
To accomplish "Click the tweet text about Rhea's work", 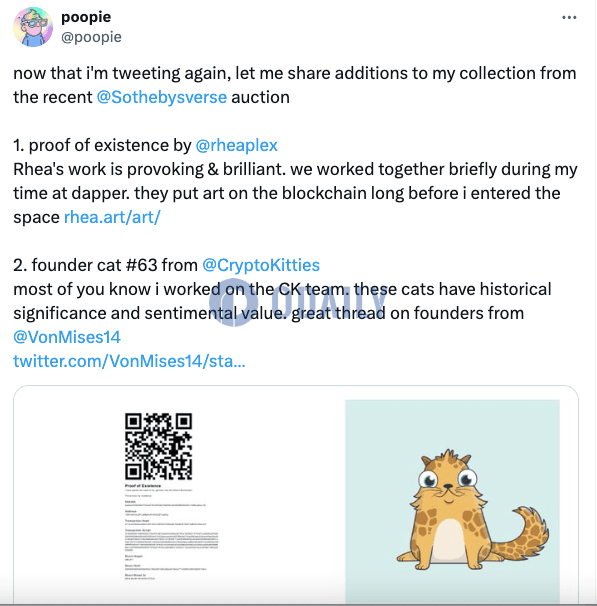I will coord(295,193).
